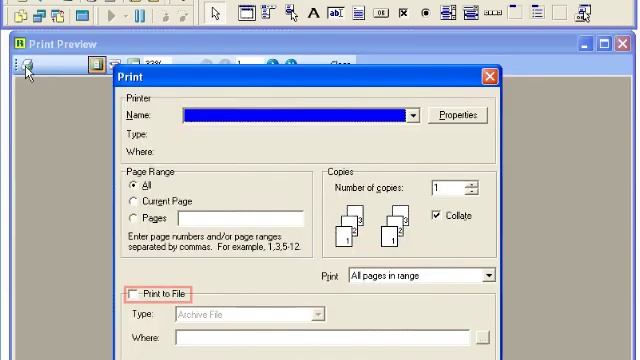Minimize the Print Preview window

coord(584,44)
